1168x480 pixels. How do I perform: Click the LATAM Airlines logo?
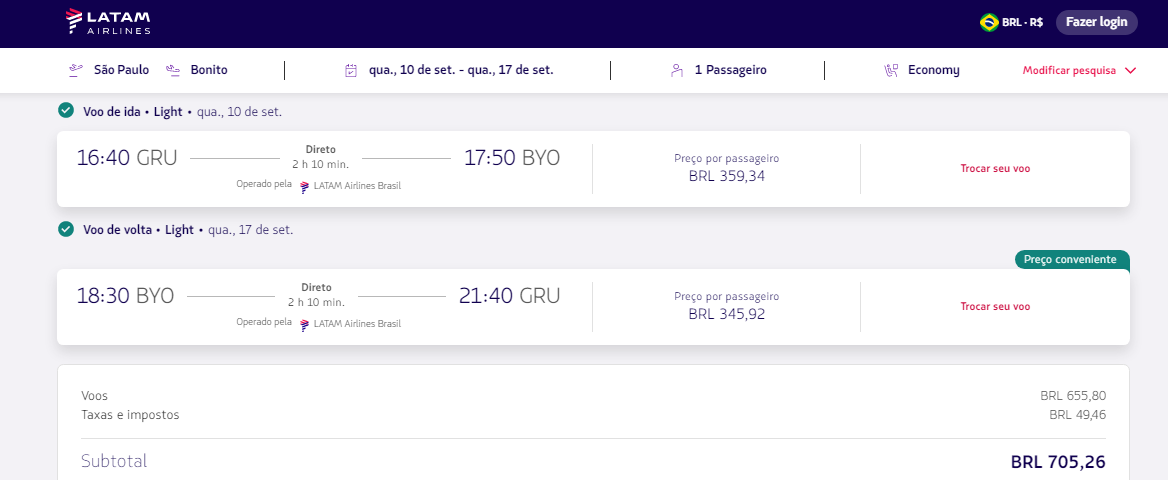coord(107,21)
